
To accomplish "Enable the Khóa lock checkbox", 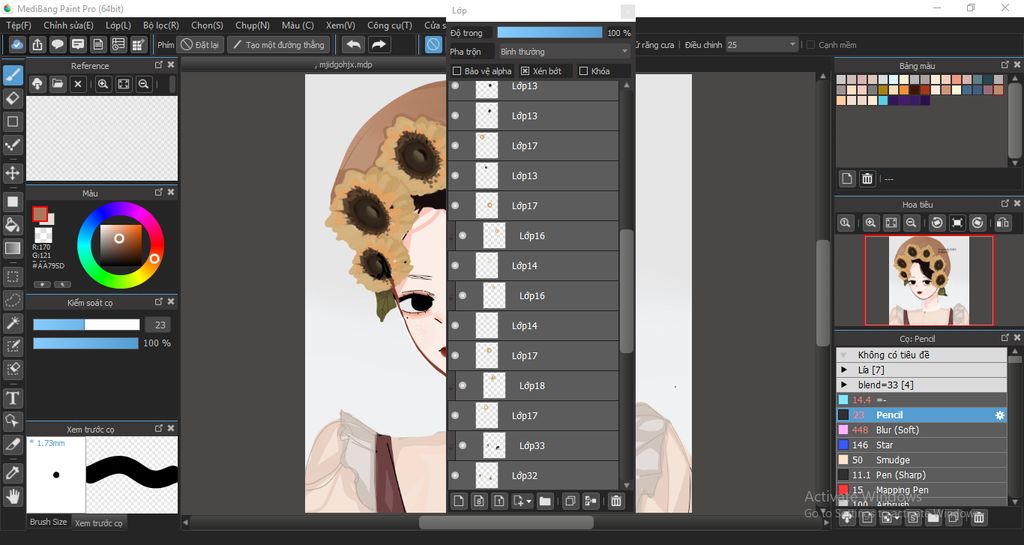I will pos(584,71).
